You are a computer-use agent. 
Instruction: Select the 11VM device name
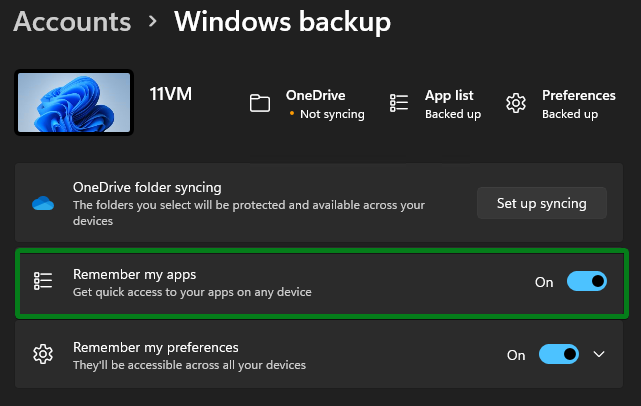[170, 94]
